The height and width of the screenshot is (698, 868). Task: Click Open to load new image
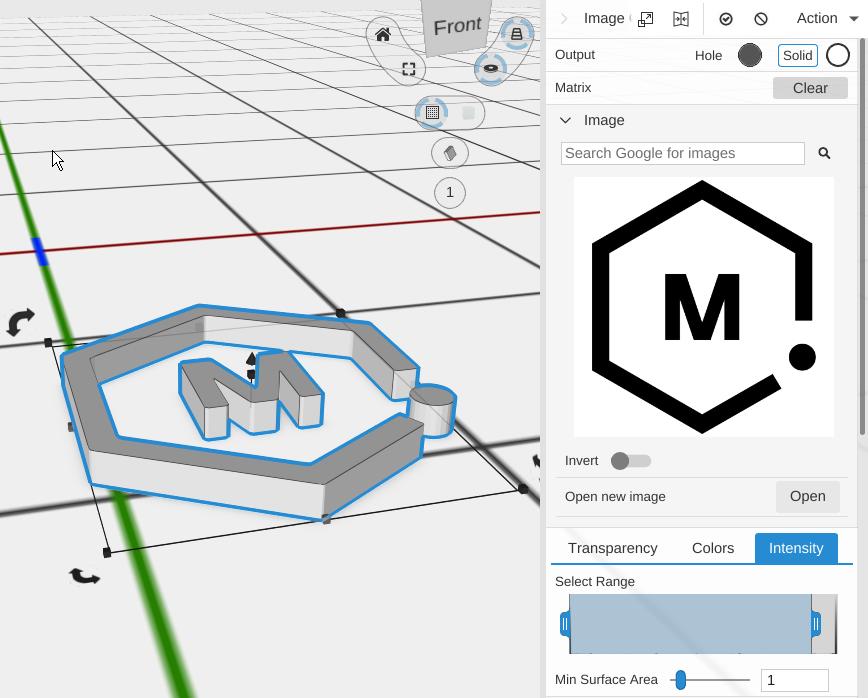[x=807, y=497]
